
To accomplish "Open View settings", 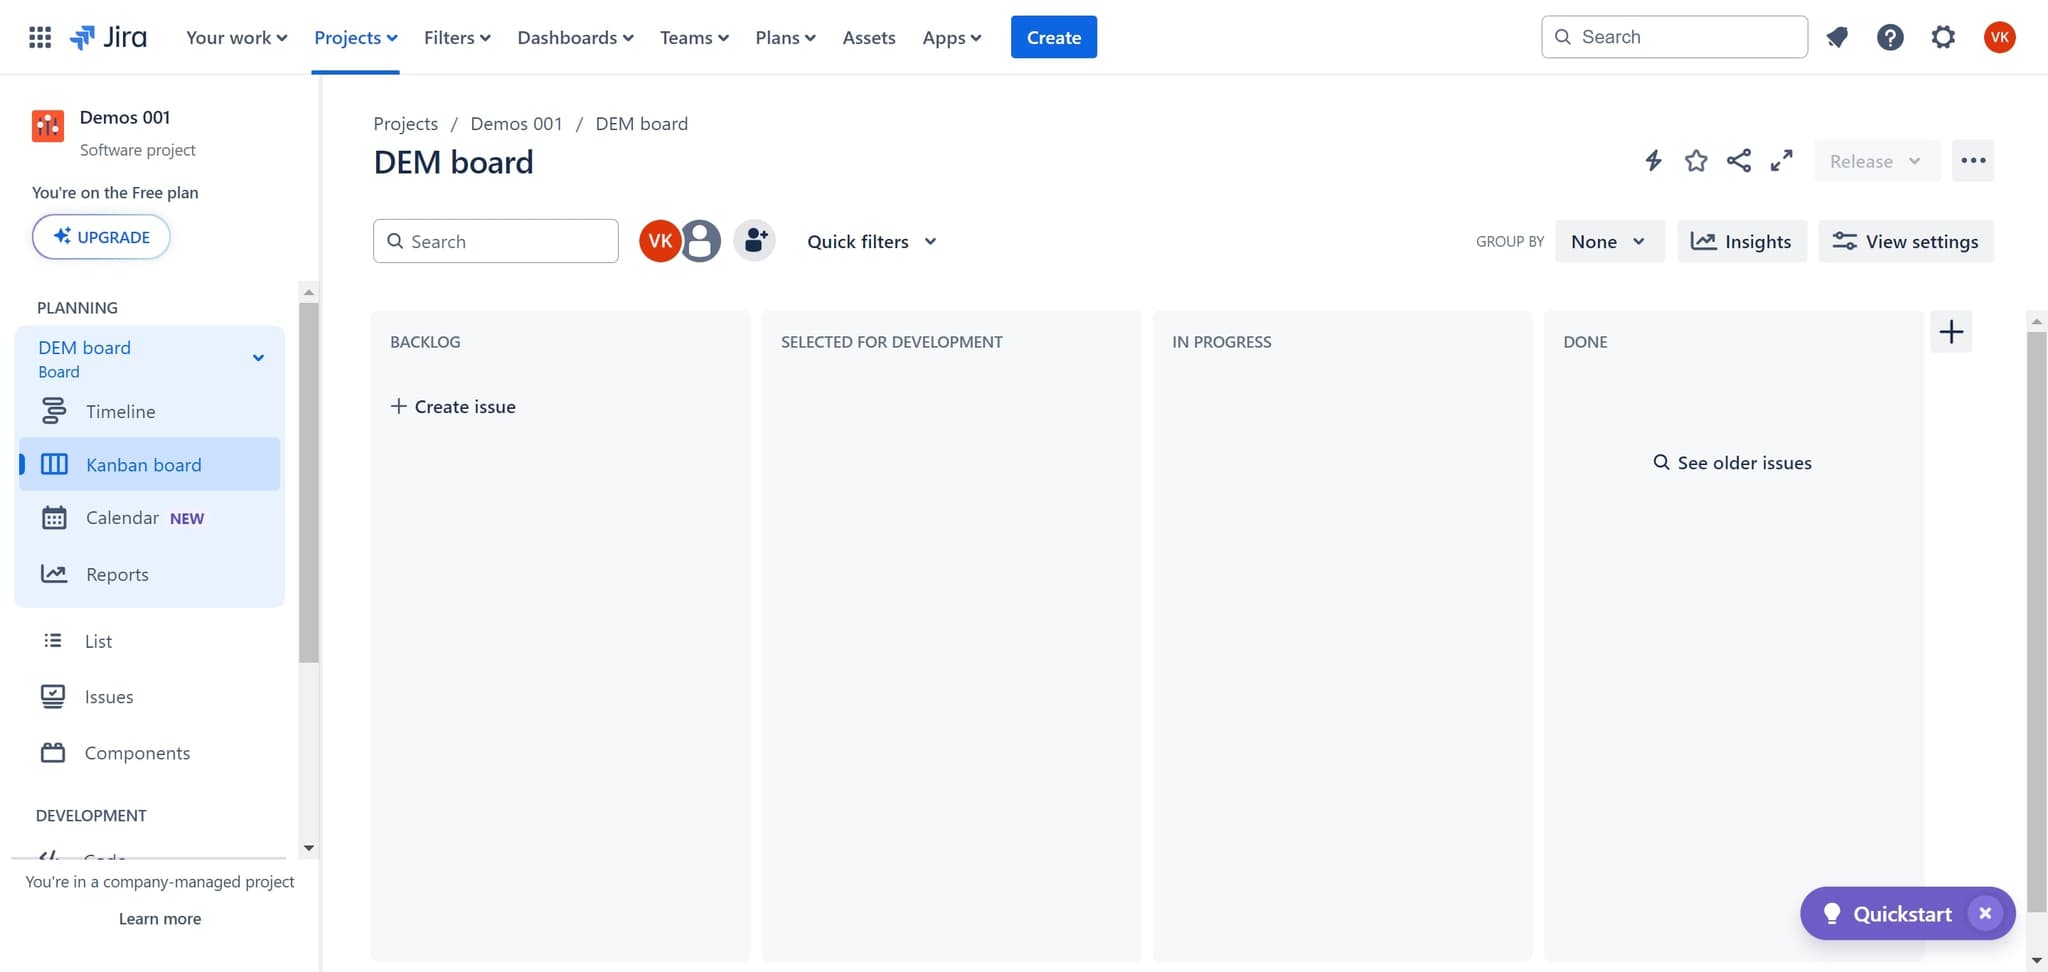I will click(1904, 241).
